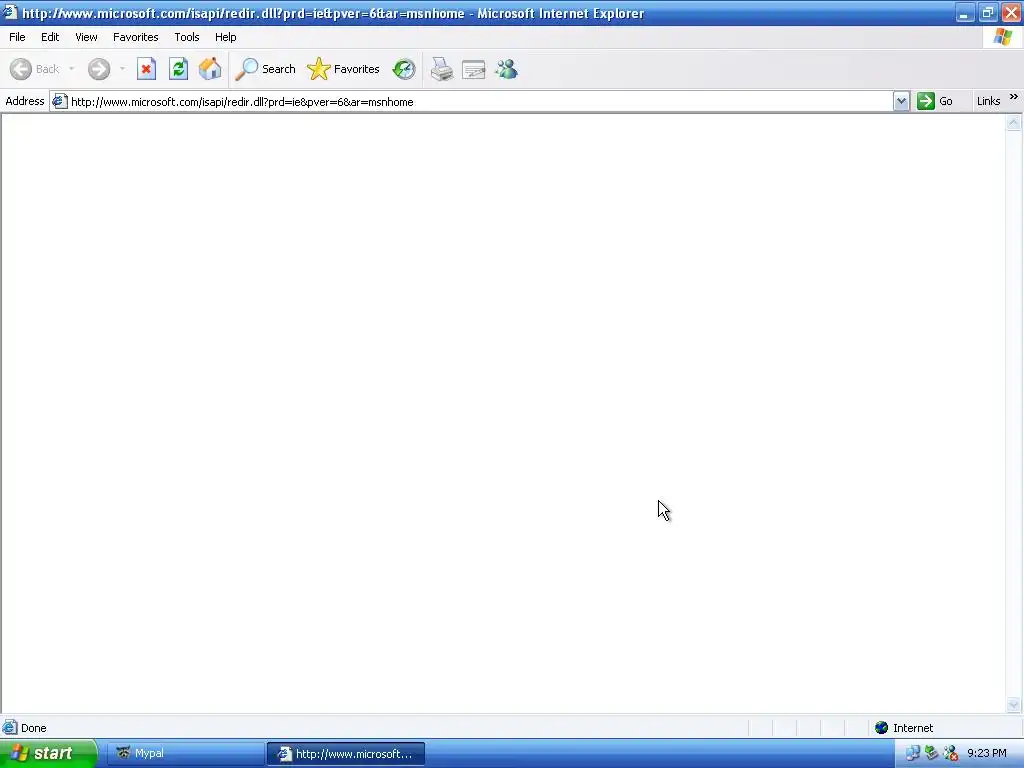Click the Internet zone globe icon

tap(881, 728)
